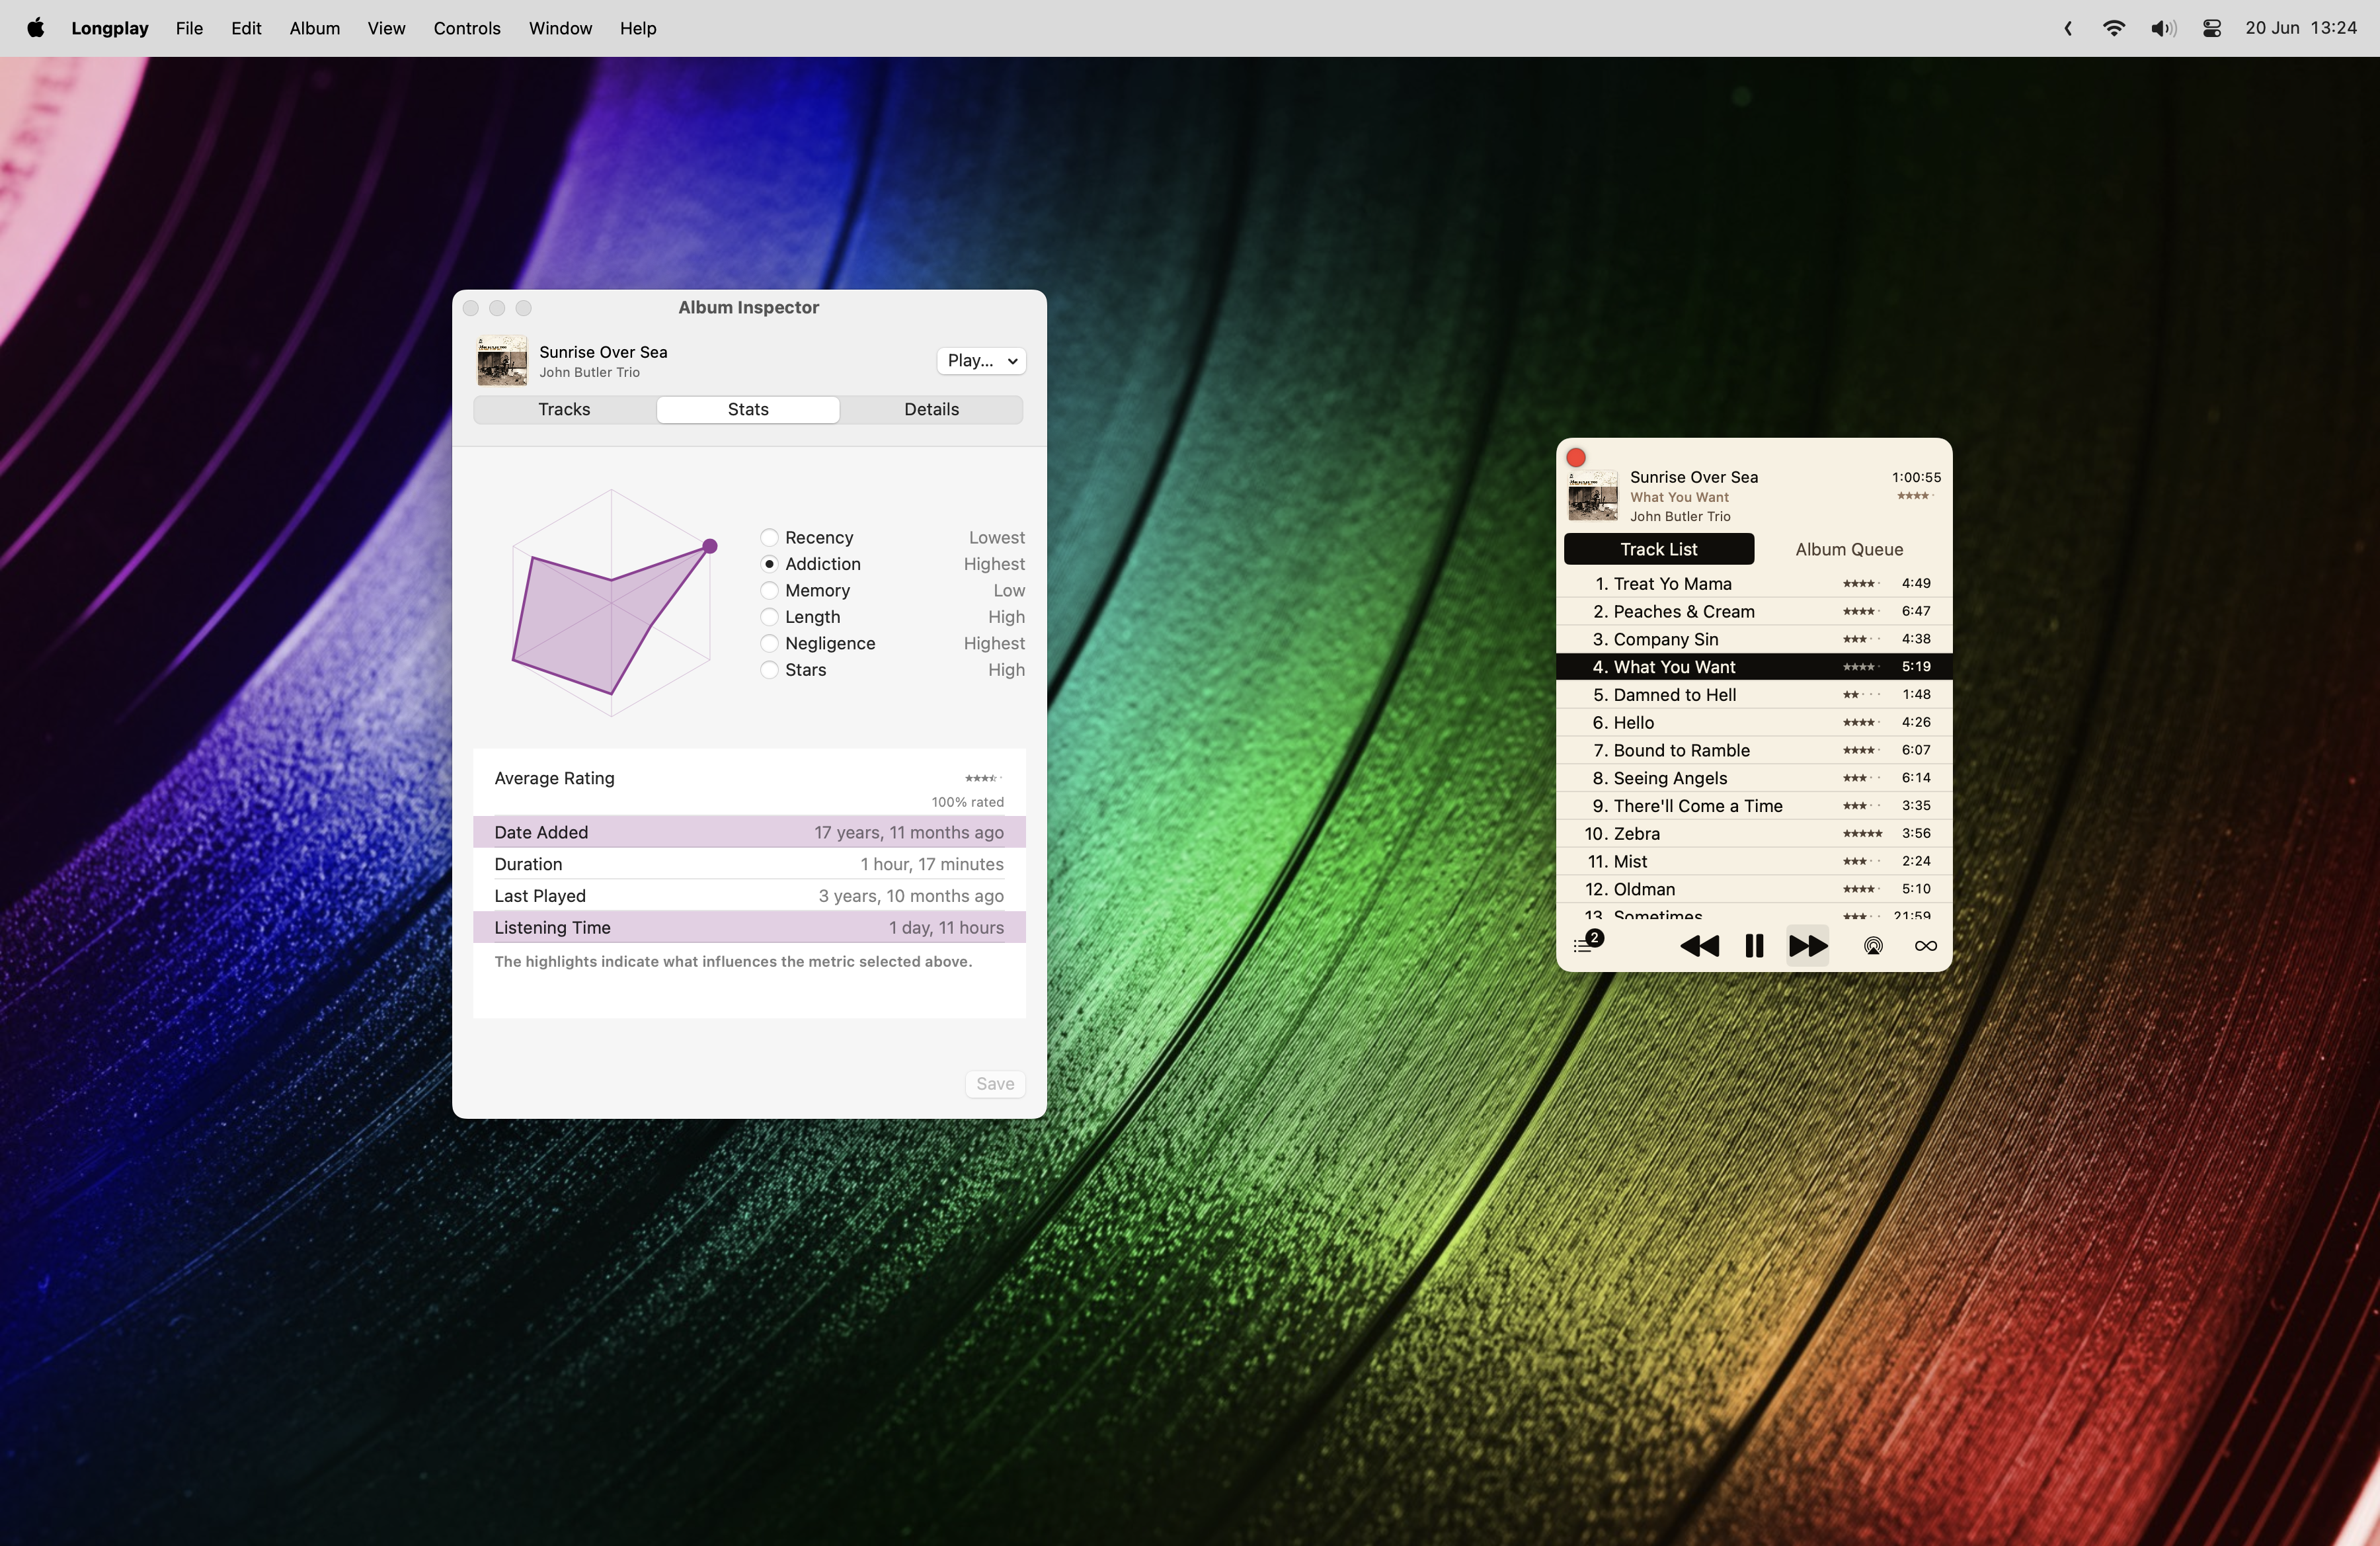Image resolution: width=2380 pixels, height=1546 pixels.
Task: Click the Save button
Action: [995, 1084]
